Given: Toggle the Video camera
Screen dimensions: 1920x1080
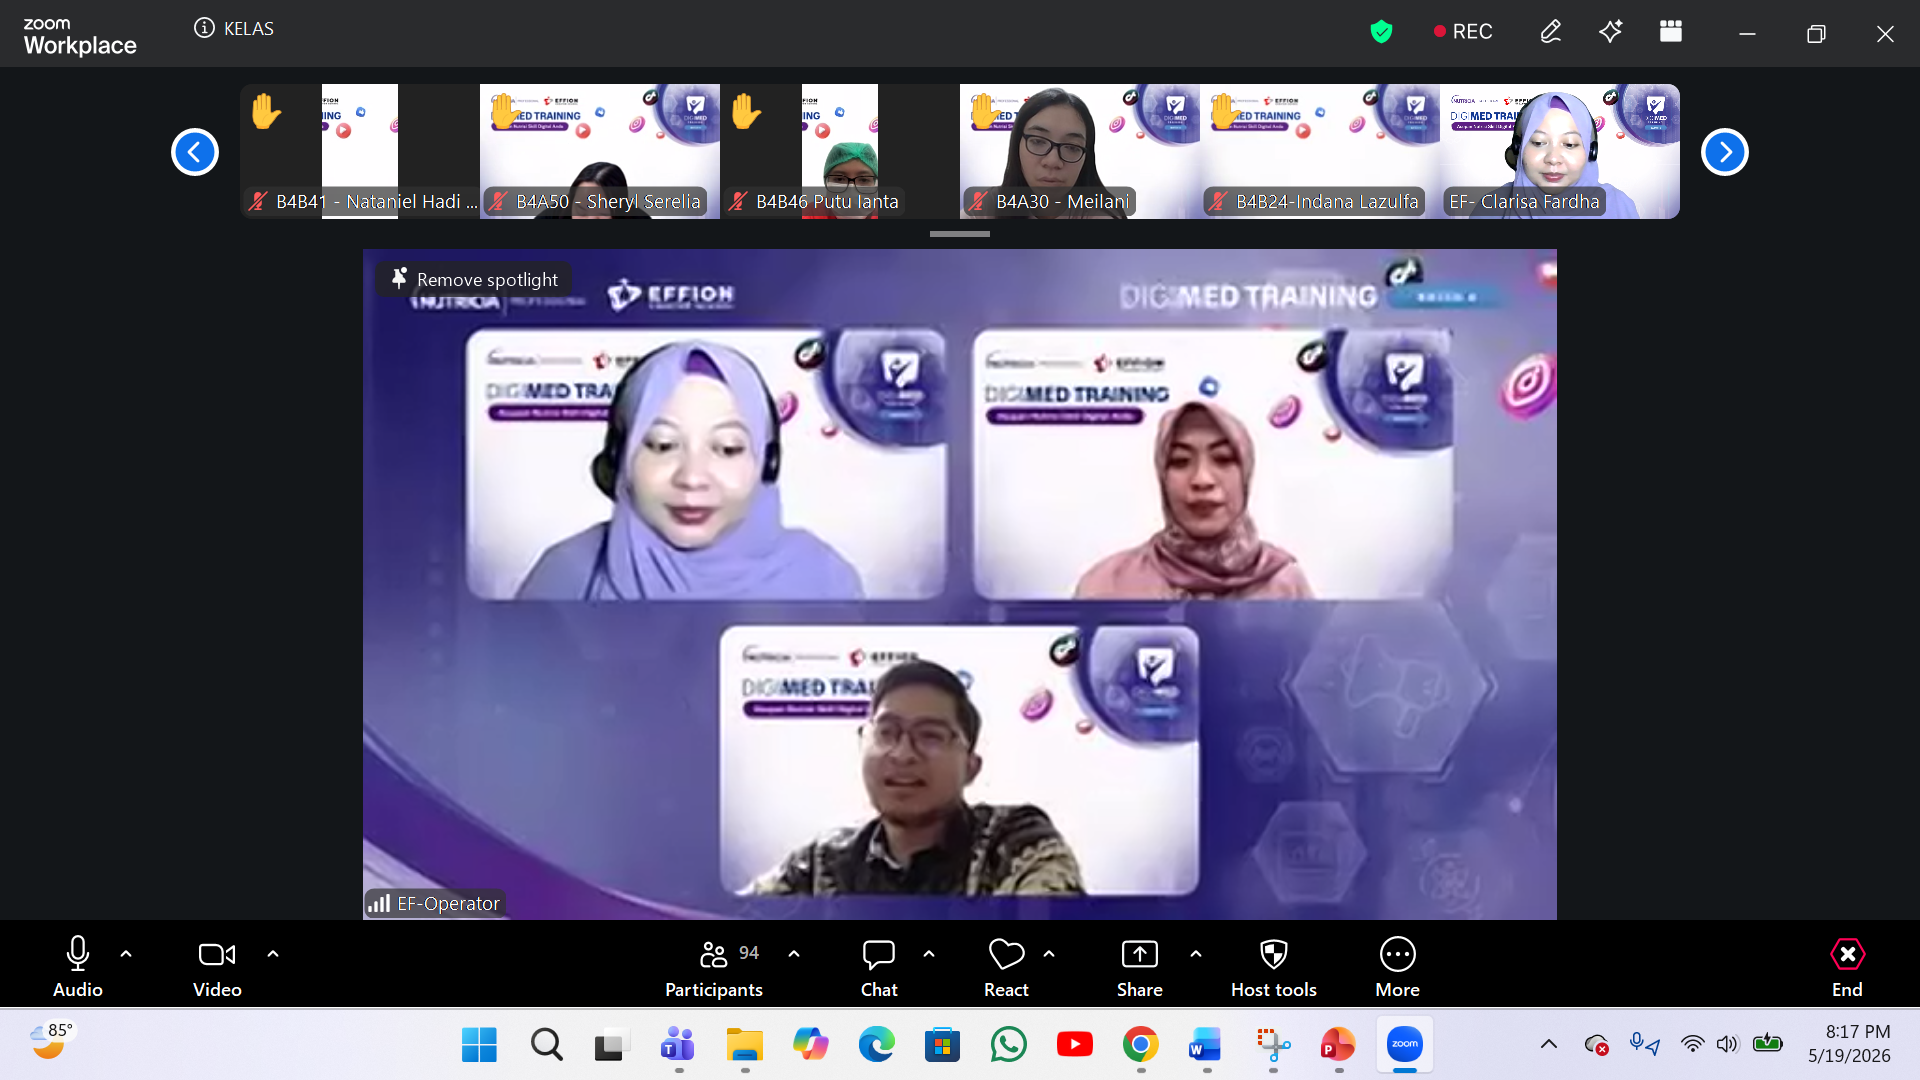Looking at the screenshot, I should pos(217,966).
